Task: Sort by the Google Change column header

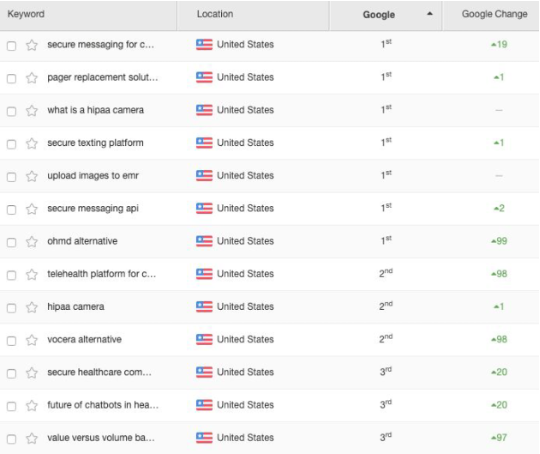Action: click(495, 14)
